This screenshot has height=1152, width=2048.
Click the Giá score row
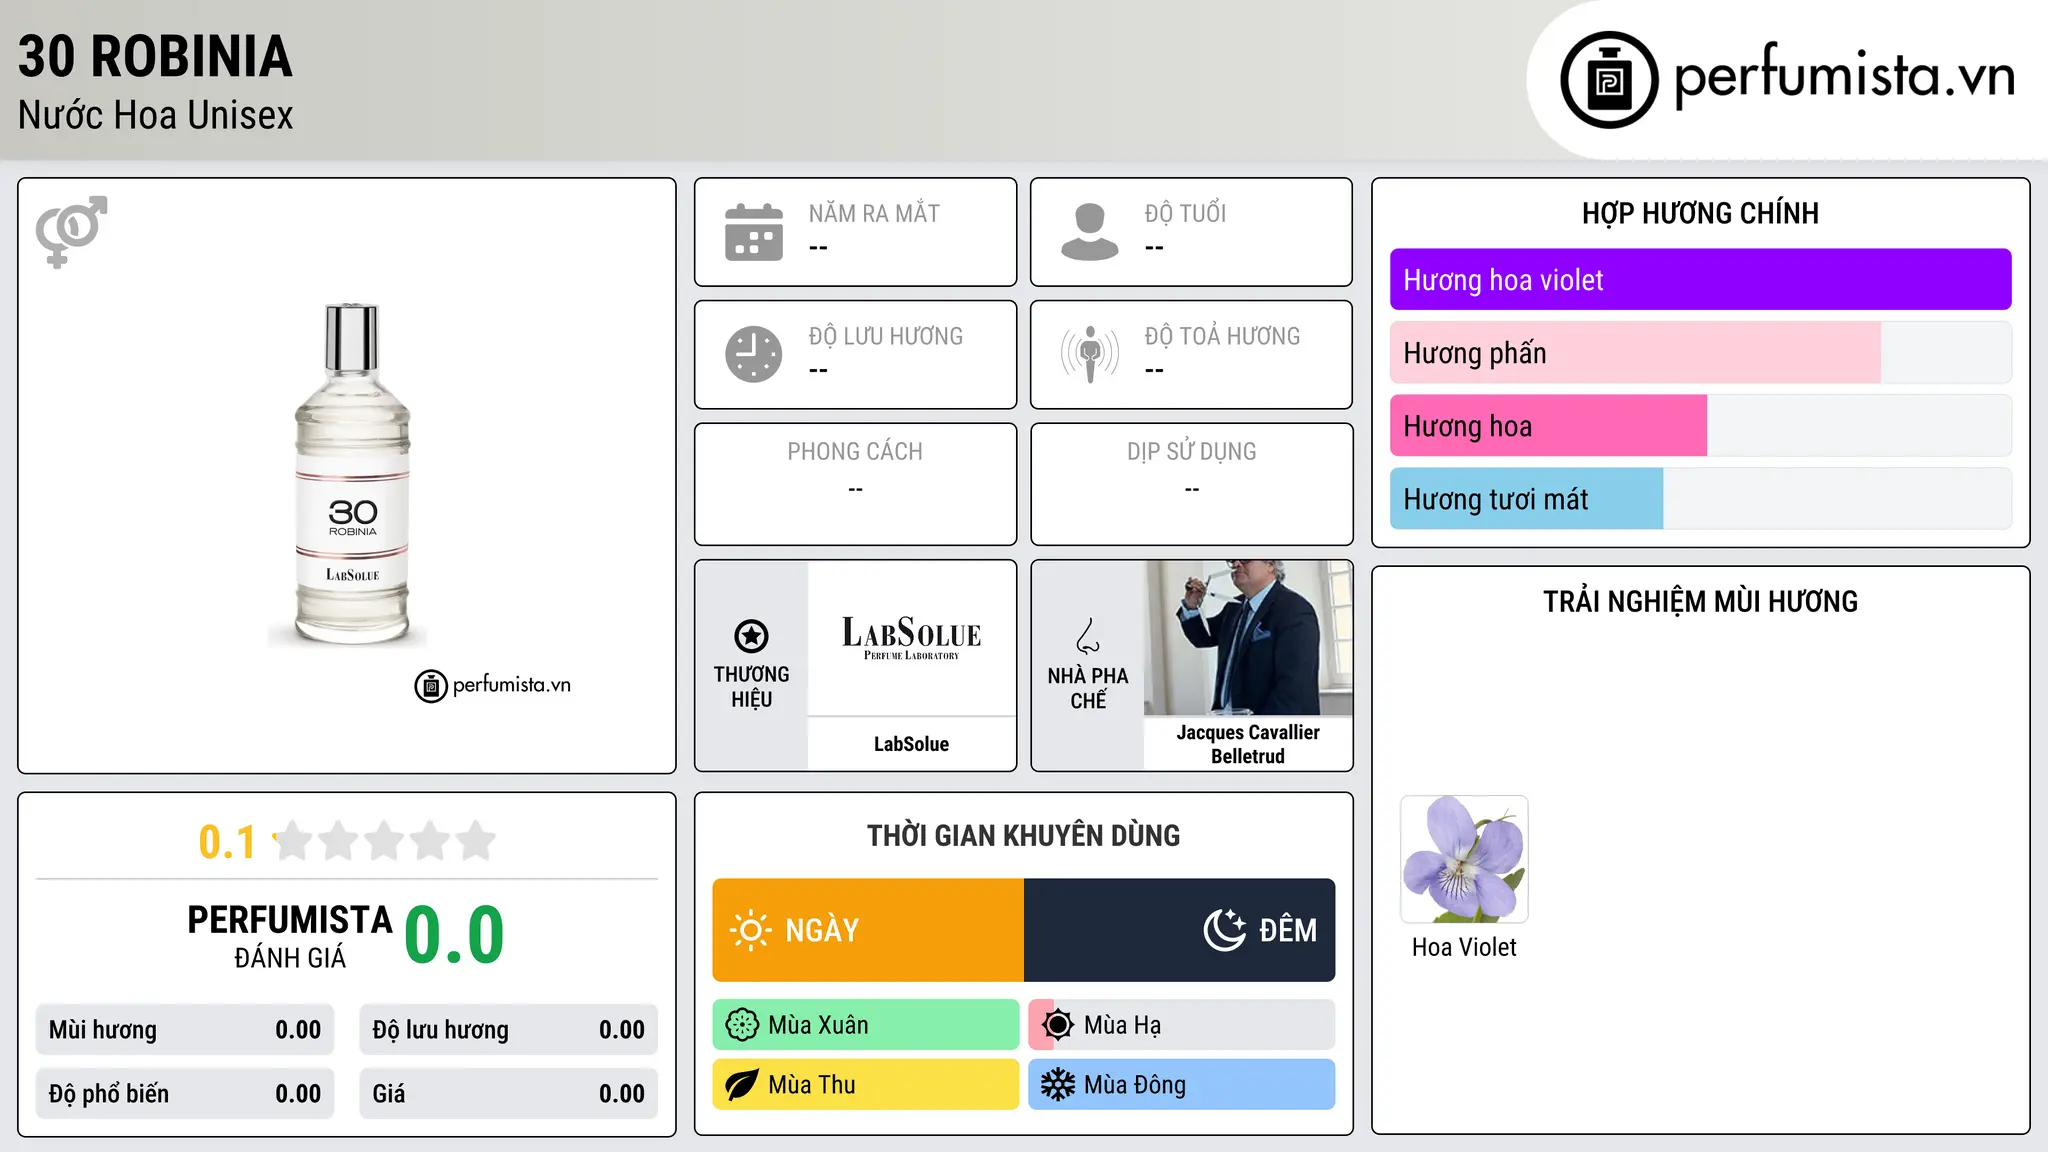pos(508,1094)
